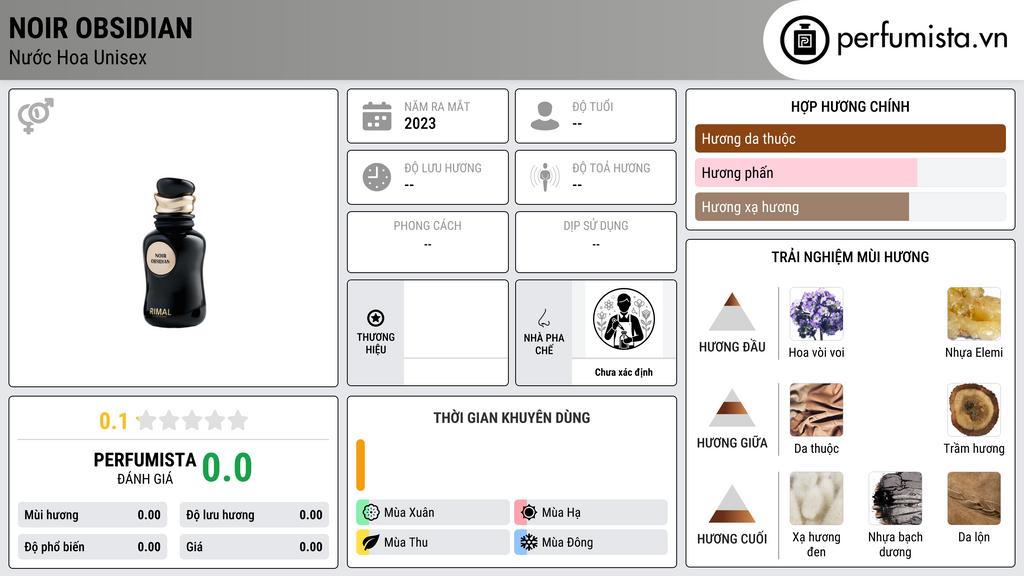
Task: Click the Độ lưu hương 0.00 score row
Action: pos(254,515)
